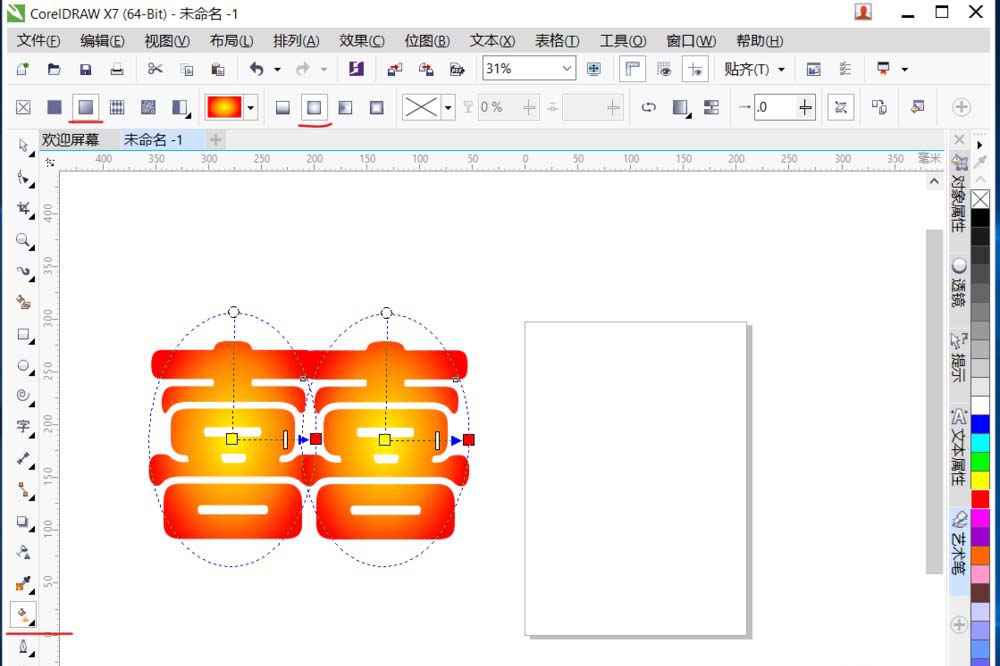Click the New document icon
Image resolution: width=1000 pixels, height=666 pixels.
23,69
